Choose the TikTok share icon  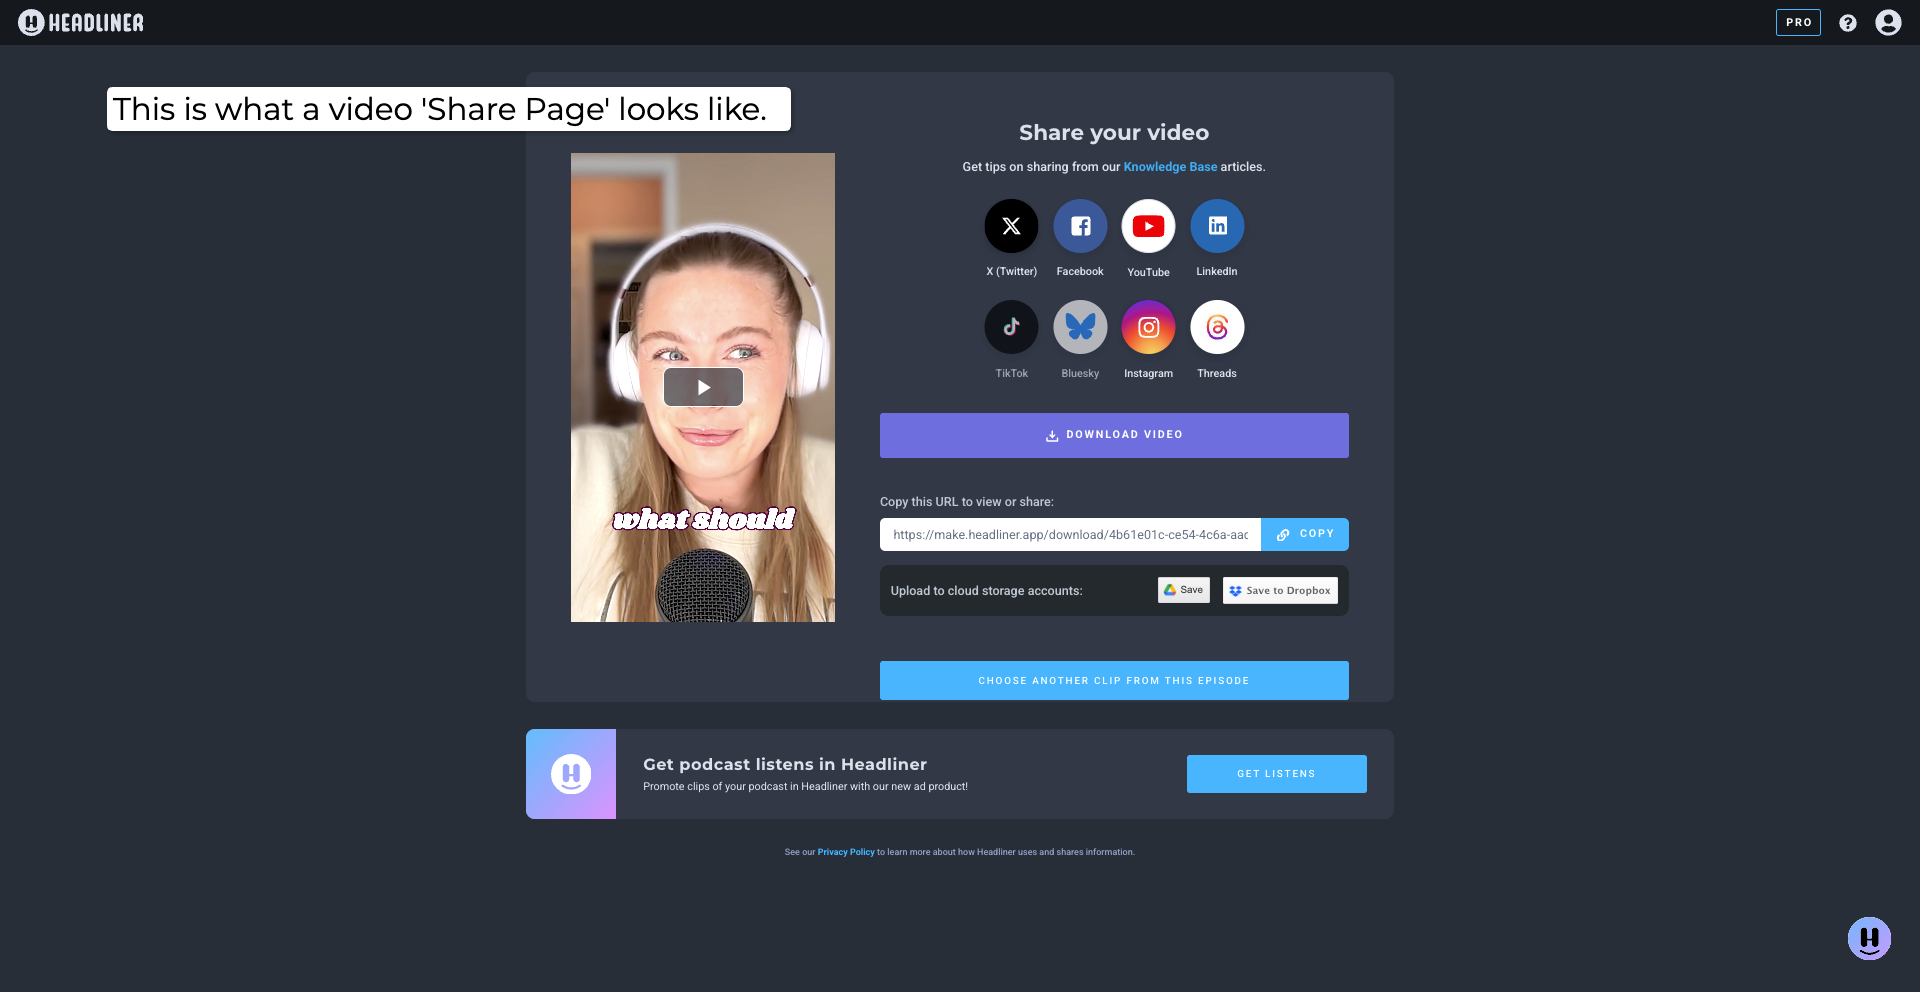click(x=1011, y=327)
